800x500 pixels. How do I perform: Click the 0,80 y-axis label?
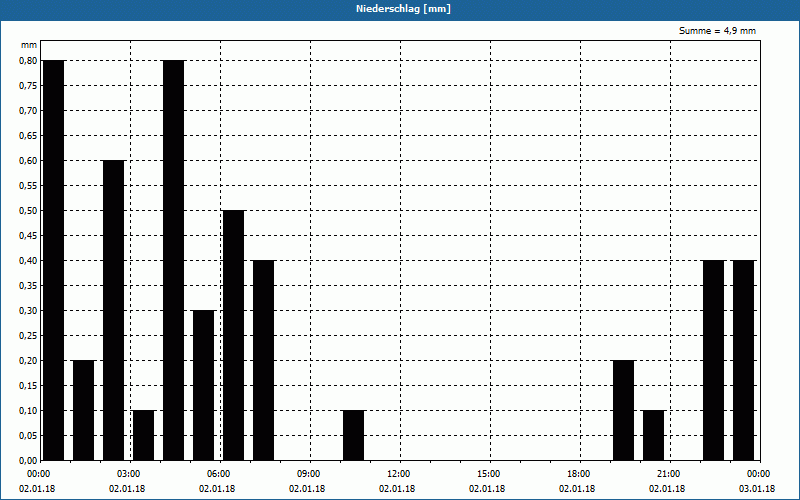28,61
